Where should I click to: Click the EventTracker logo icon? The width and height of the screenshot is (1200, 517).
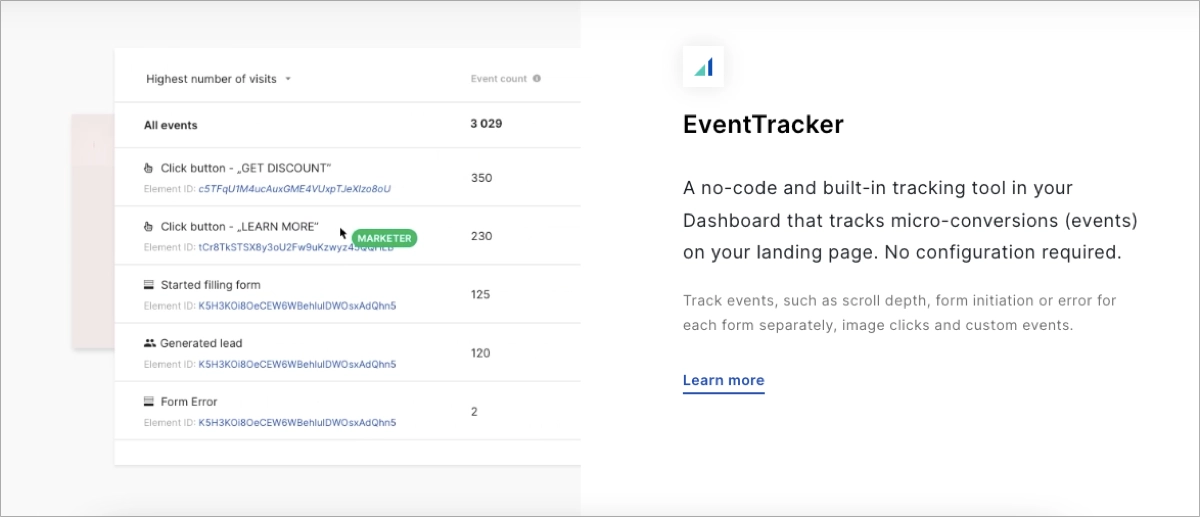pyautogui.click(x=703, y=67)
